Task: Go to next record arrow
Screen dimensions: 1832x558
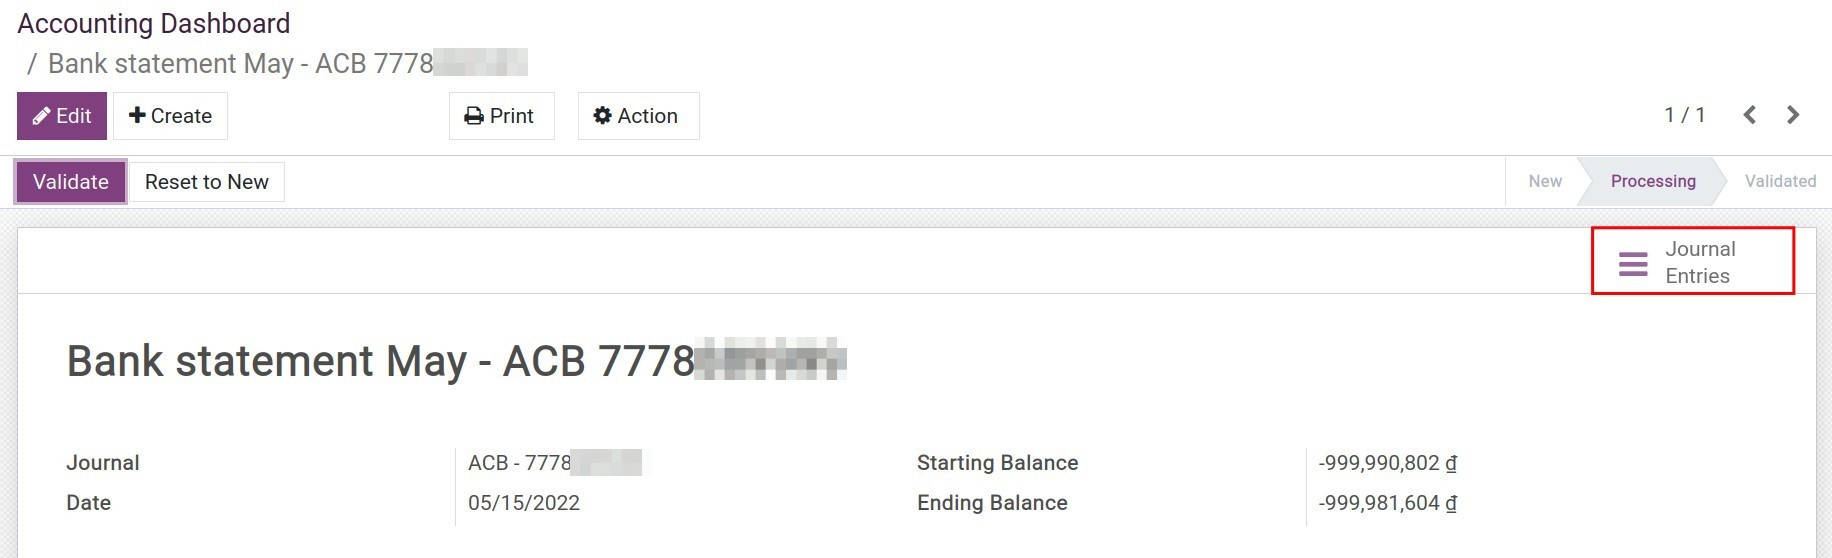Action: click(1793, 115)
